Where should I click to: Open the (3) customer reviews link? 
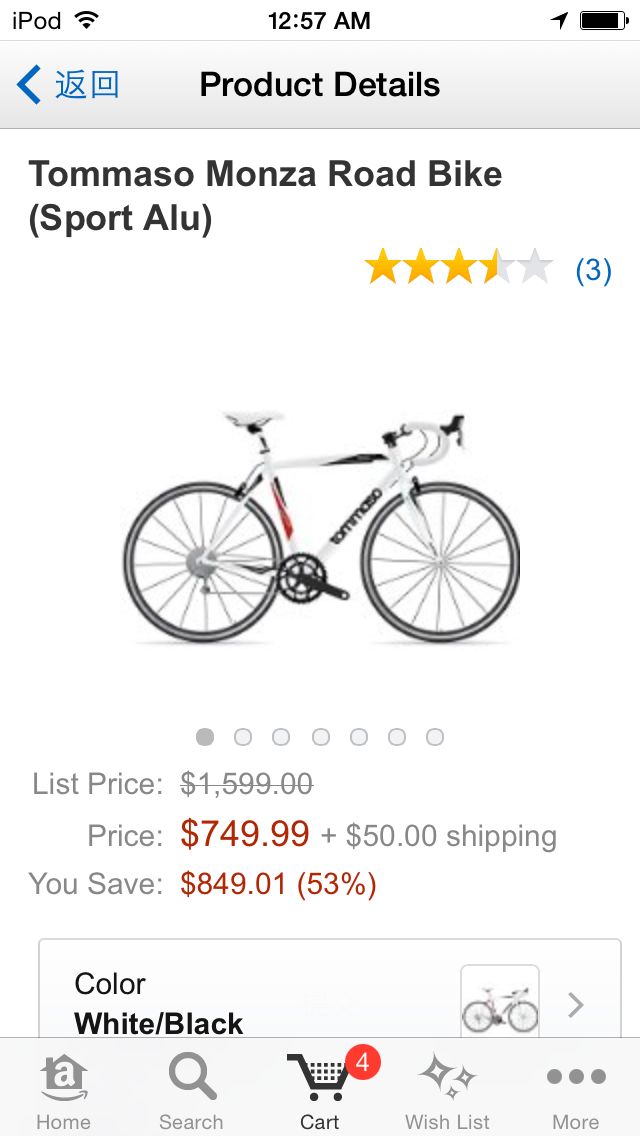point(594,270)
